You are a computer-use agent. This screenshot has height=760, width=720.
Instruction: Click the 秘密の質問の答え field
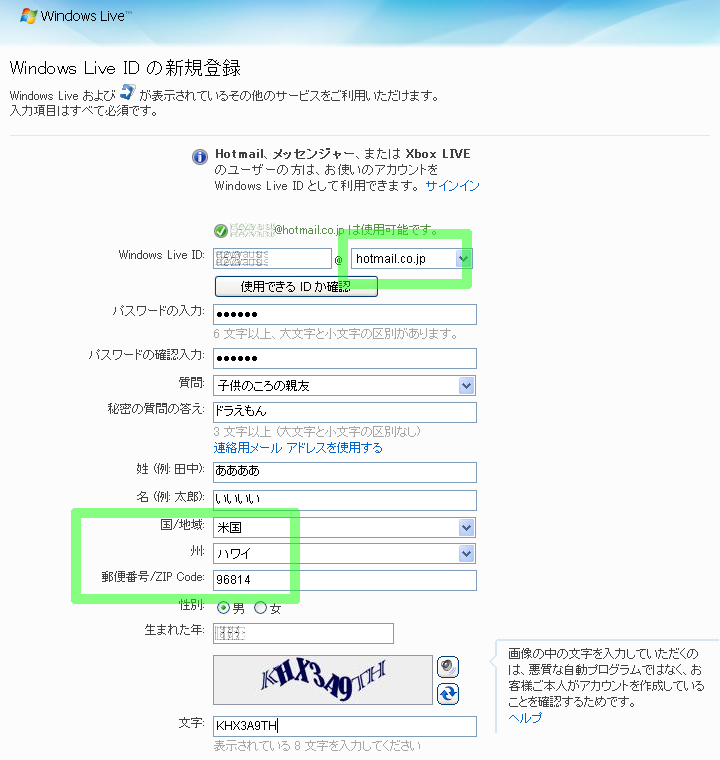click(345, 412)
